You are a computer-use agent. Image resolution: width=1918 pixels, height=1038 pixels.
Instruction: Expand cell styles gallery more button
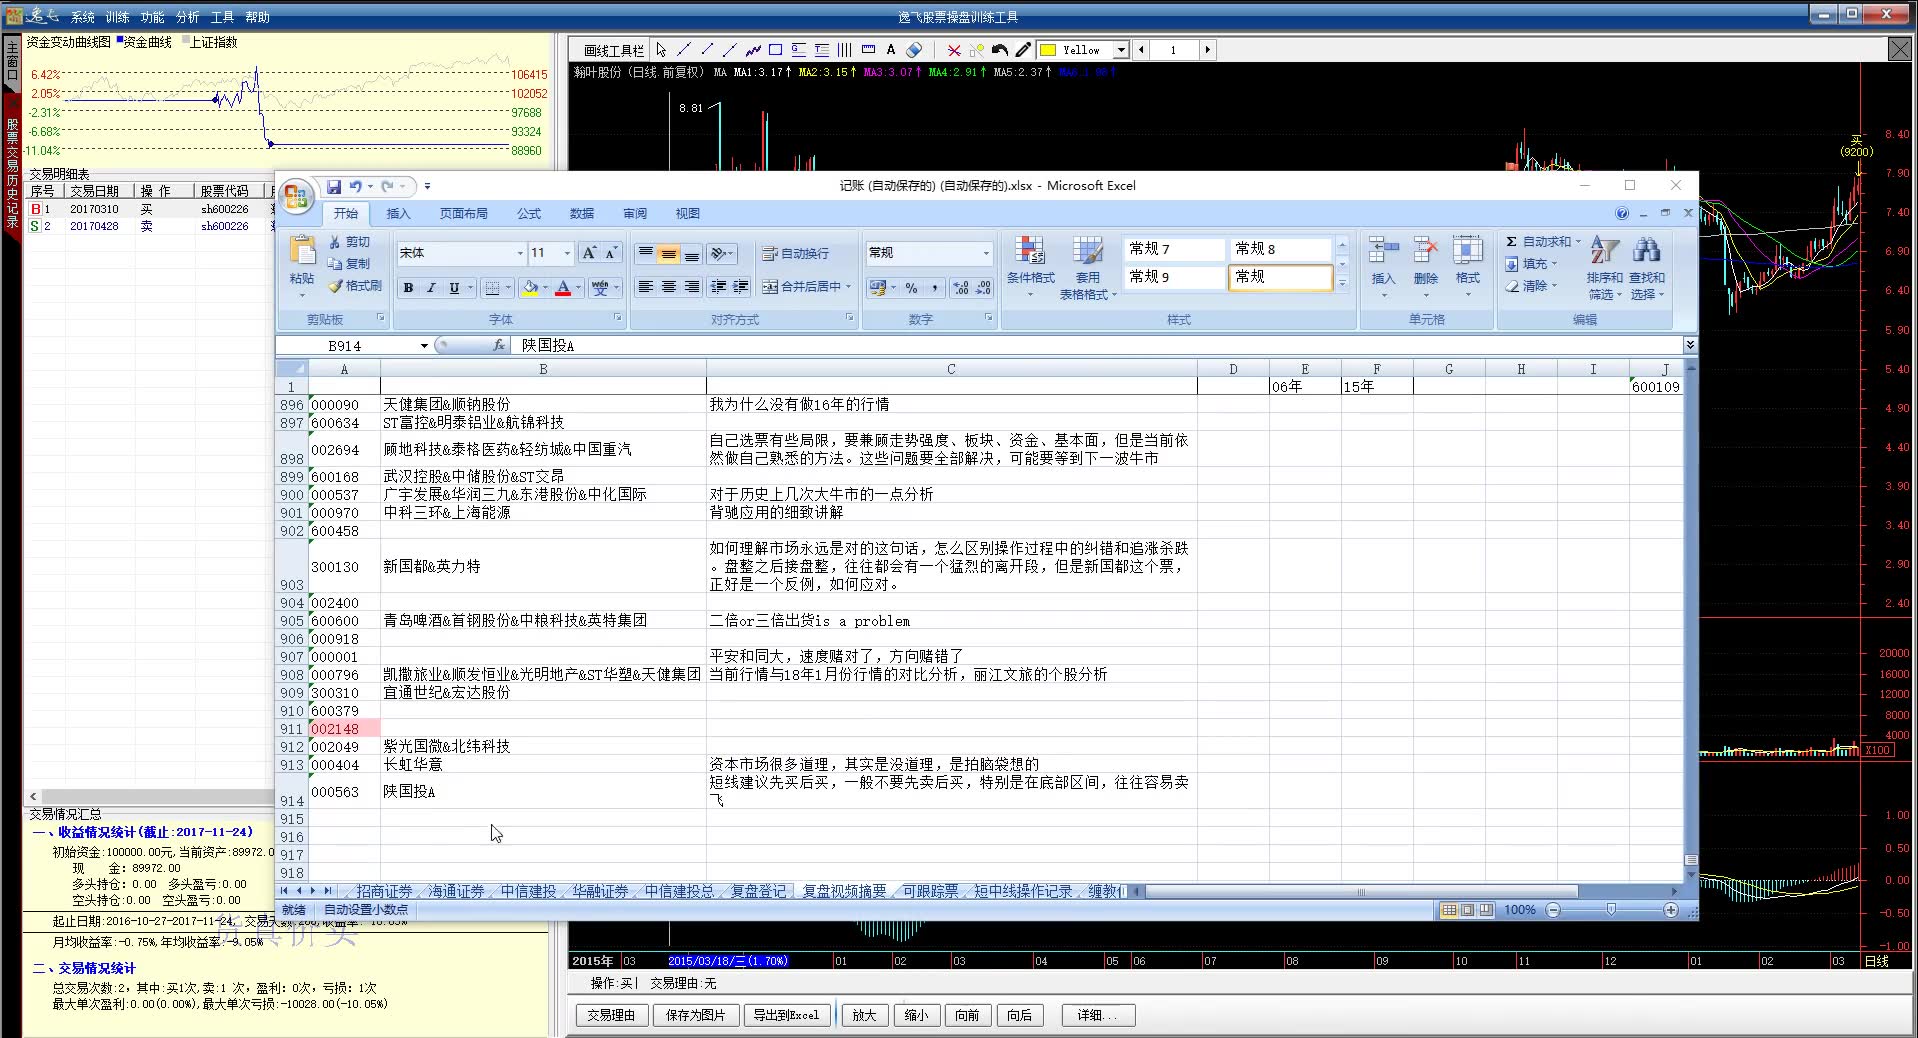pos(1342,284)
